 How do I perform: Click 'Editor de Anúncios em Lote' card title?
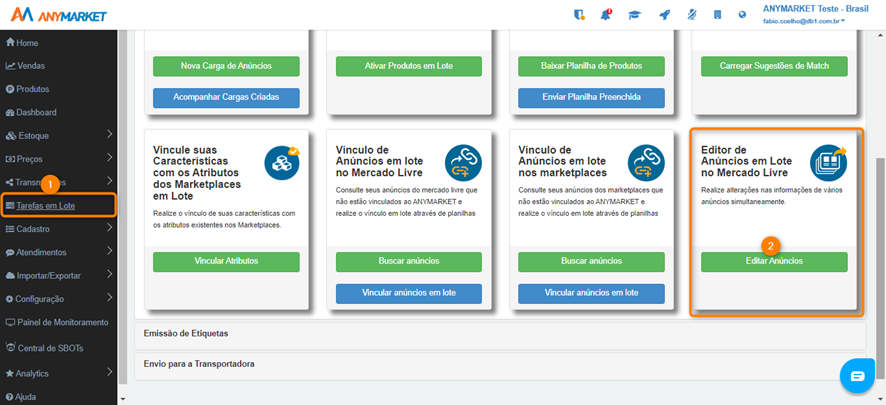click(746, 162)
